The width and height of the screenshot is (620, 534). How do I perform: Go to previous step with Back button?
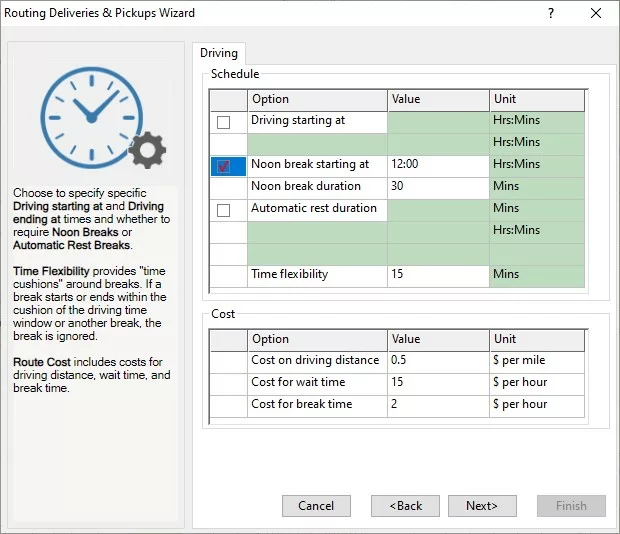(405, 506)
